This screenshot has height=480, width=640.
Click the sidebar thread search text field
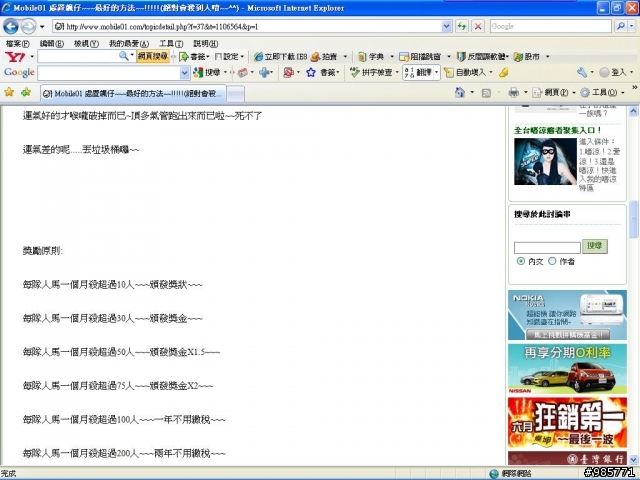[547, 247]
